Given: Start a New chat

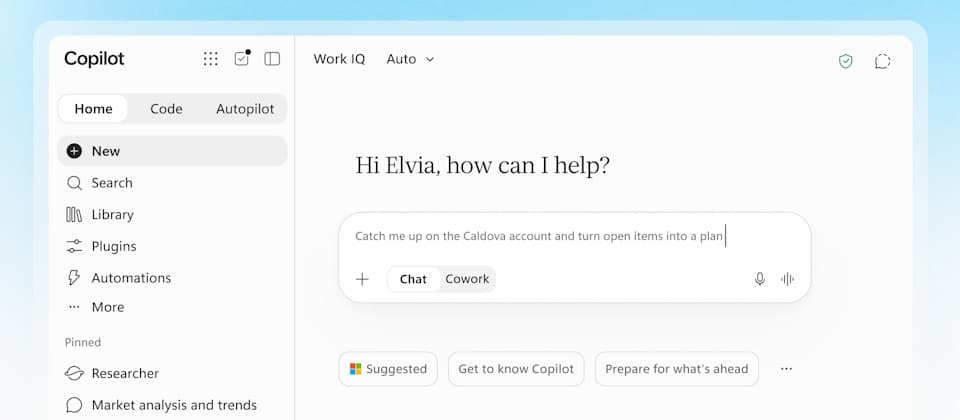Looking at the screenshot, I should pyautogui.click(x=172, y=151).
